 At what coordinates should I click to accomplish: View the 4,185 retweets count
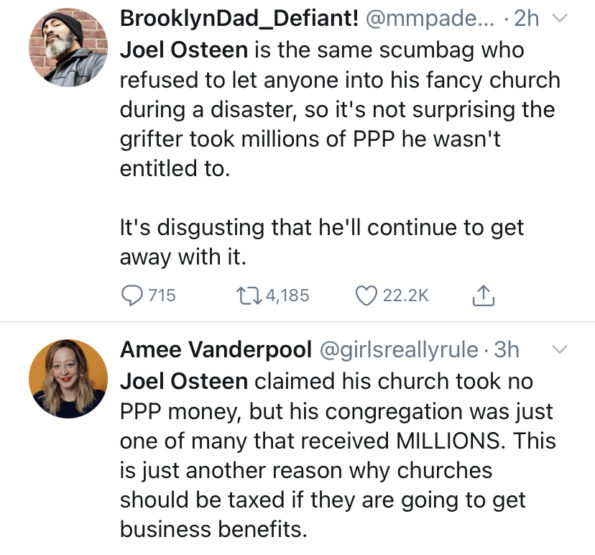(288, 296)
